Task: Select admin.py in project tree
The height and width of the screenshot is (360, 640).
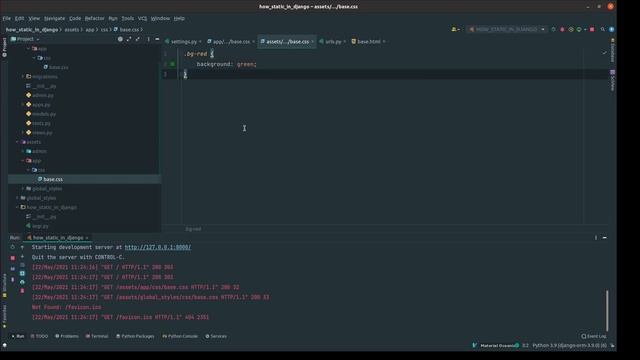Action: (43, 96)
